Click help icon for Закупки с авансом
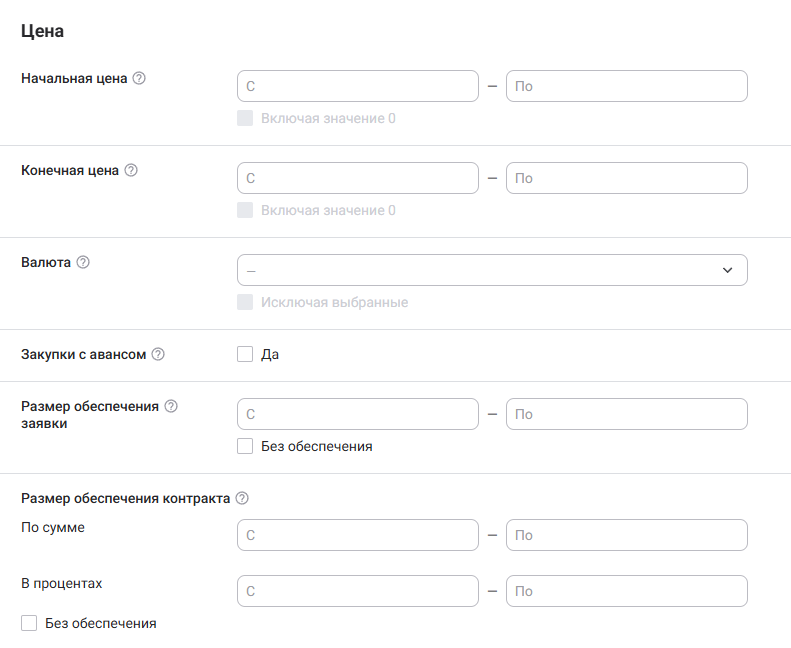 [x=158, y=354]
